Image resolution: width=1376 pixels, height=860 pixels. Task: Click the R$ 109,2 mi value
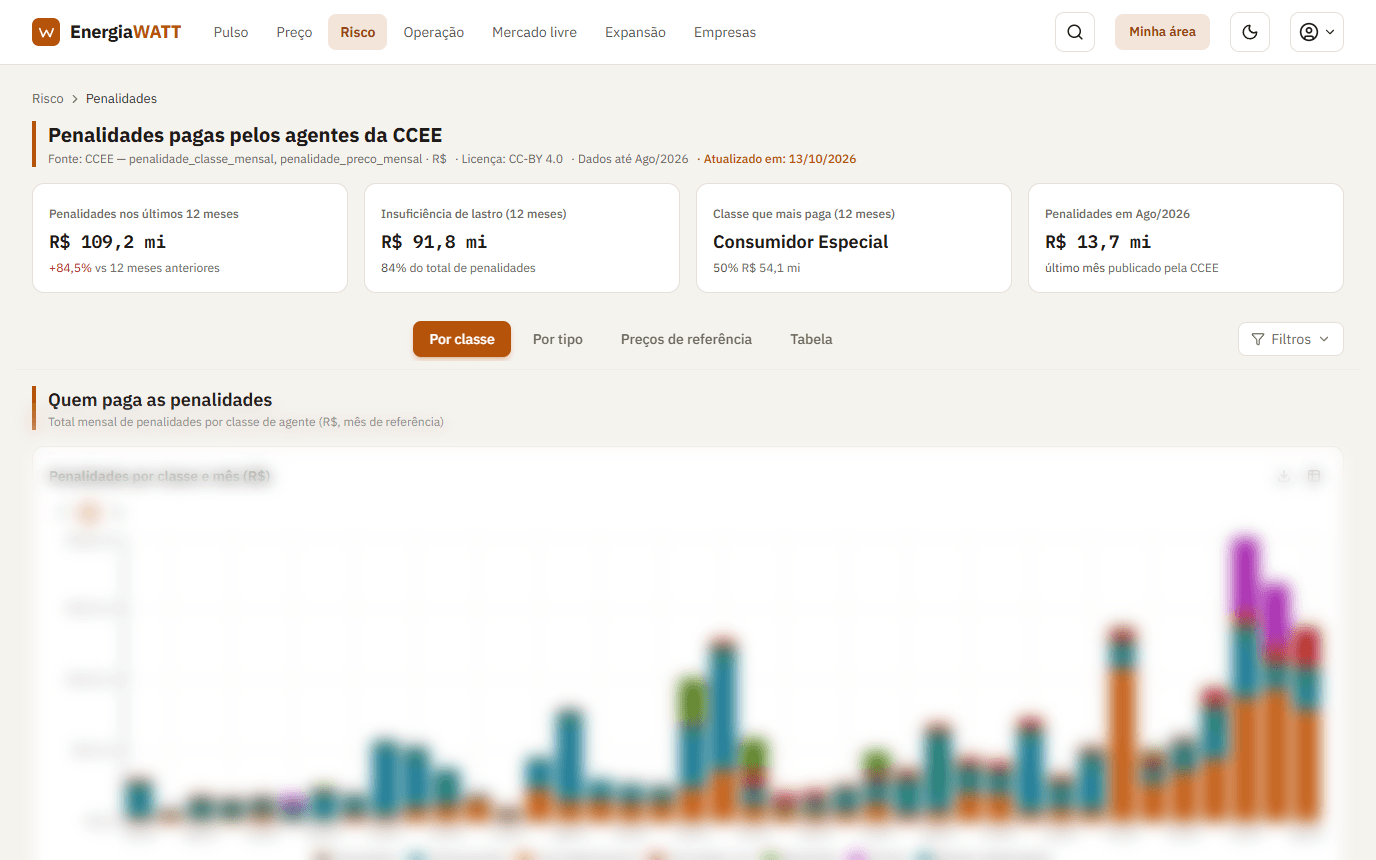click(x=107, y=242)
